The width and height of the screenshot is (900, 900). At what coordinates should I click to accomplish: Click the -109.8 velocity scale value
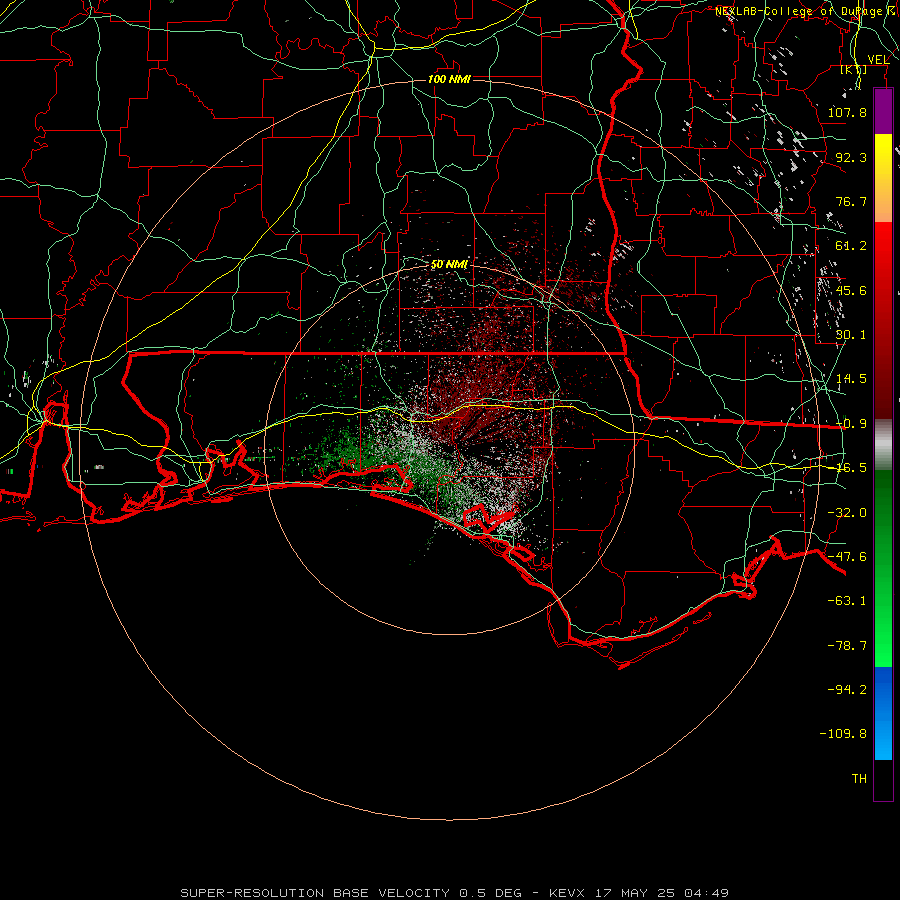[844, 734]
